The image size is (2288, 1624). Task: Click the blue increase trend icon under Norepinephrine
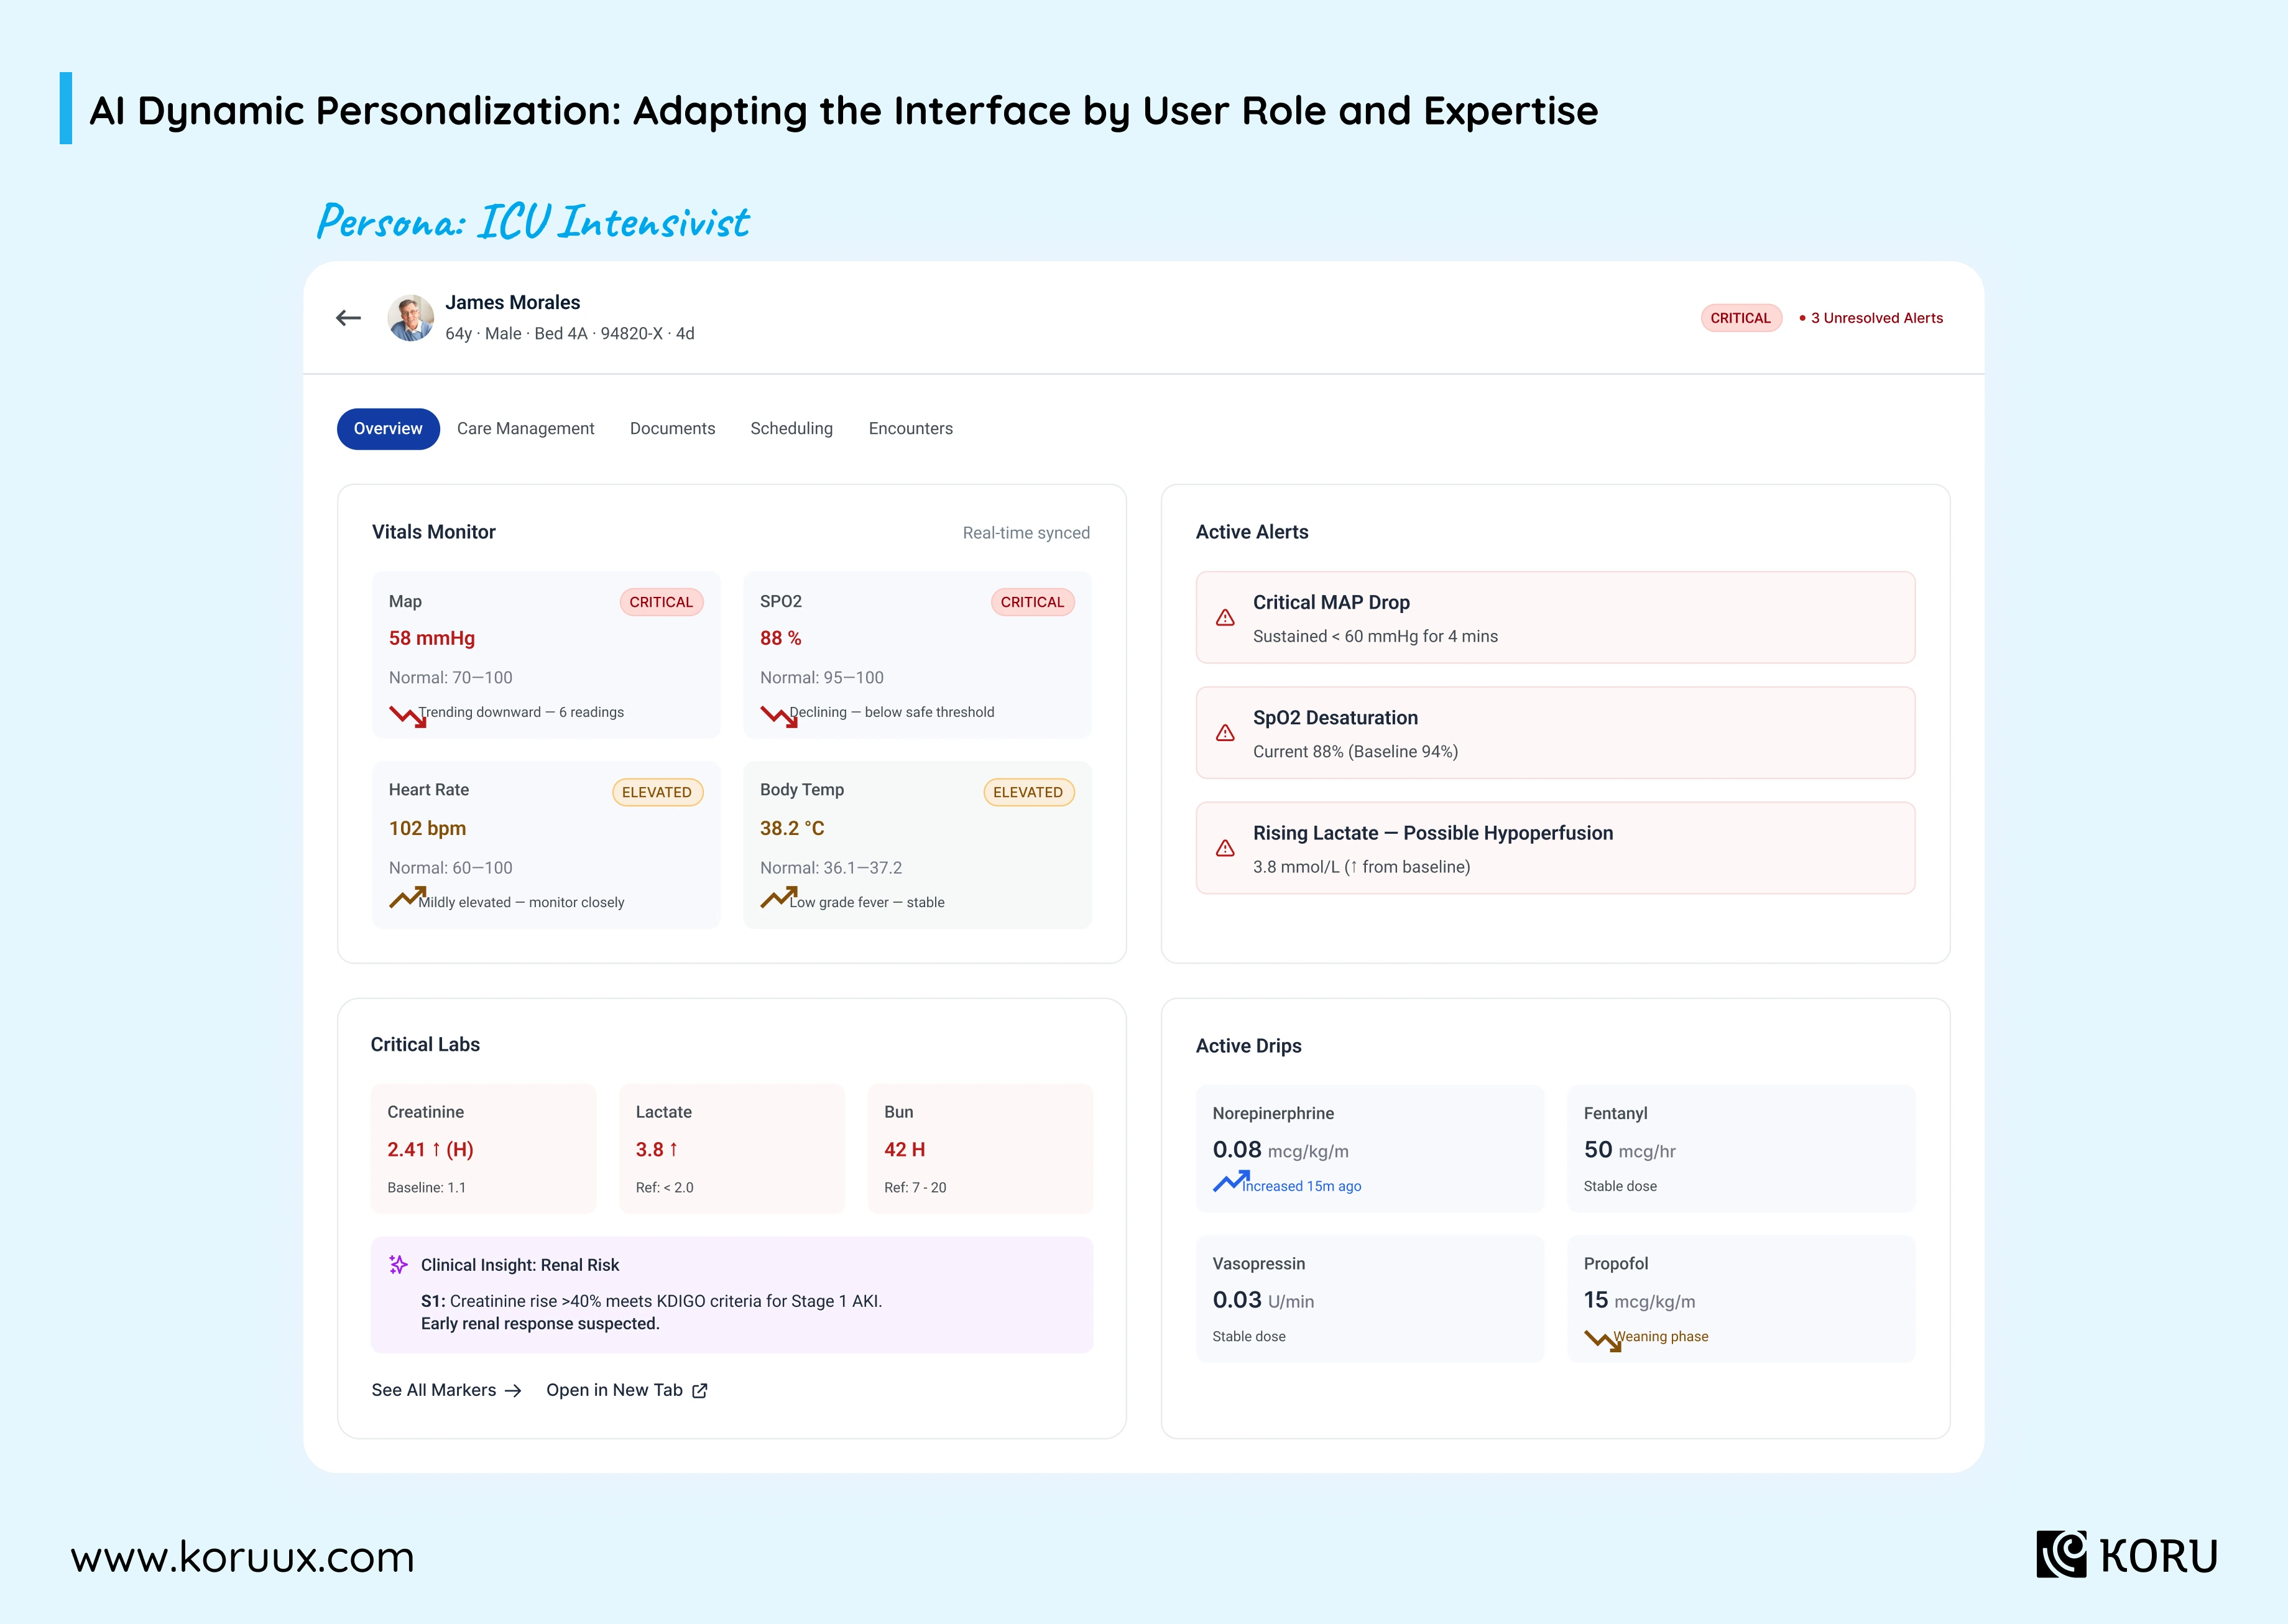click(x=1231, y=1181)
